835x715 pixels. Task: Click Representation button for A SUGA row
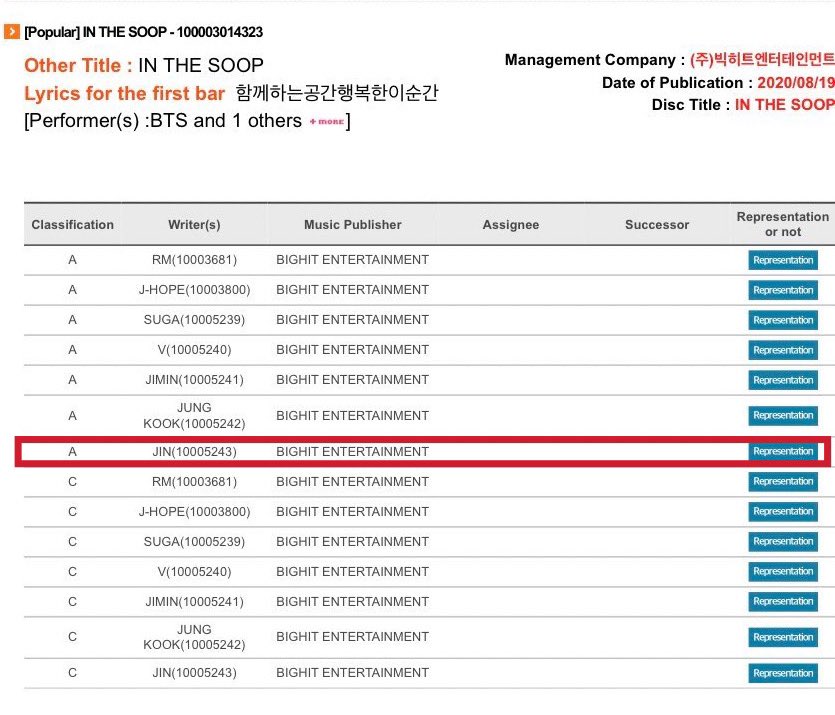pos(783,320)
